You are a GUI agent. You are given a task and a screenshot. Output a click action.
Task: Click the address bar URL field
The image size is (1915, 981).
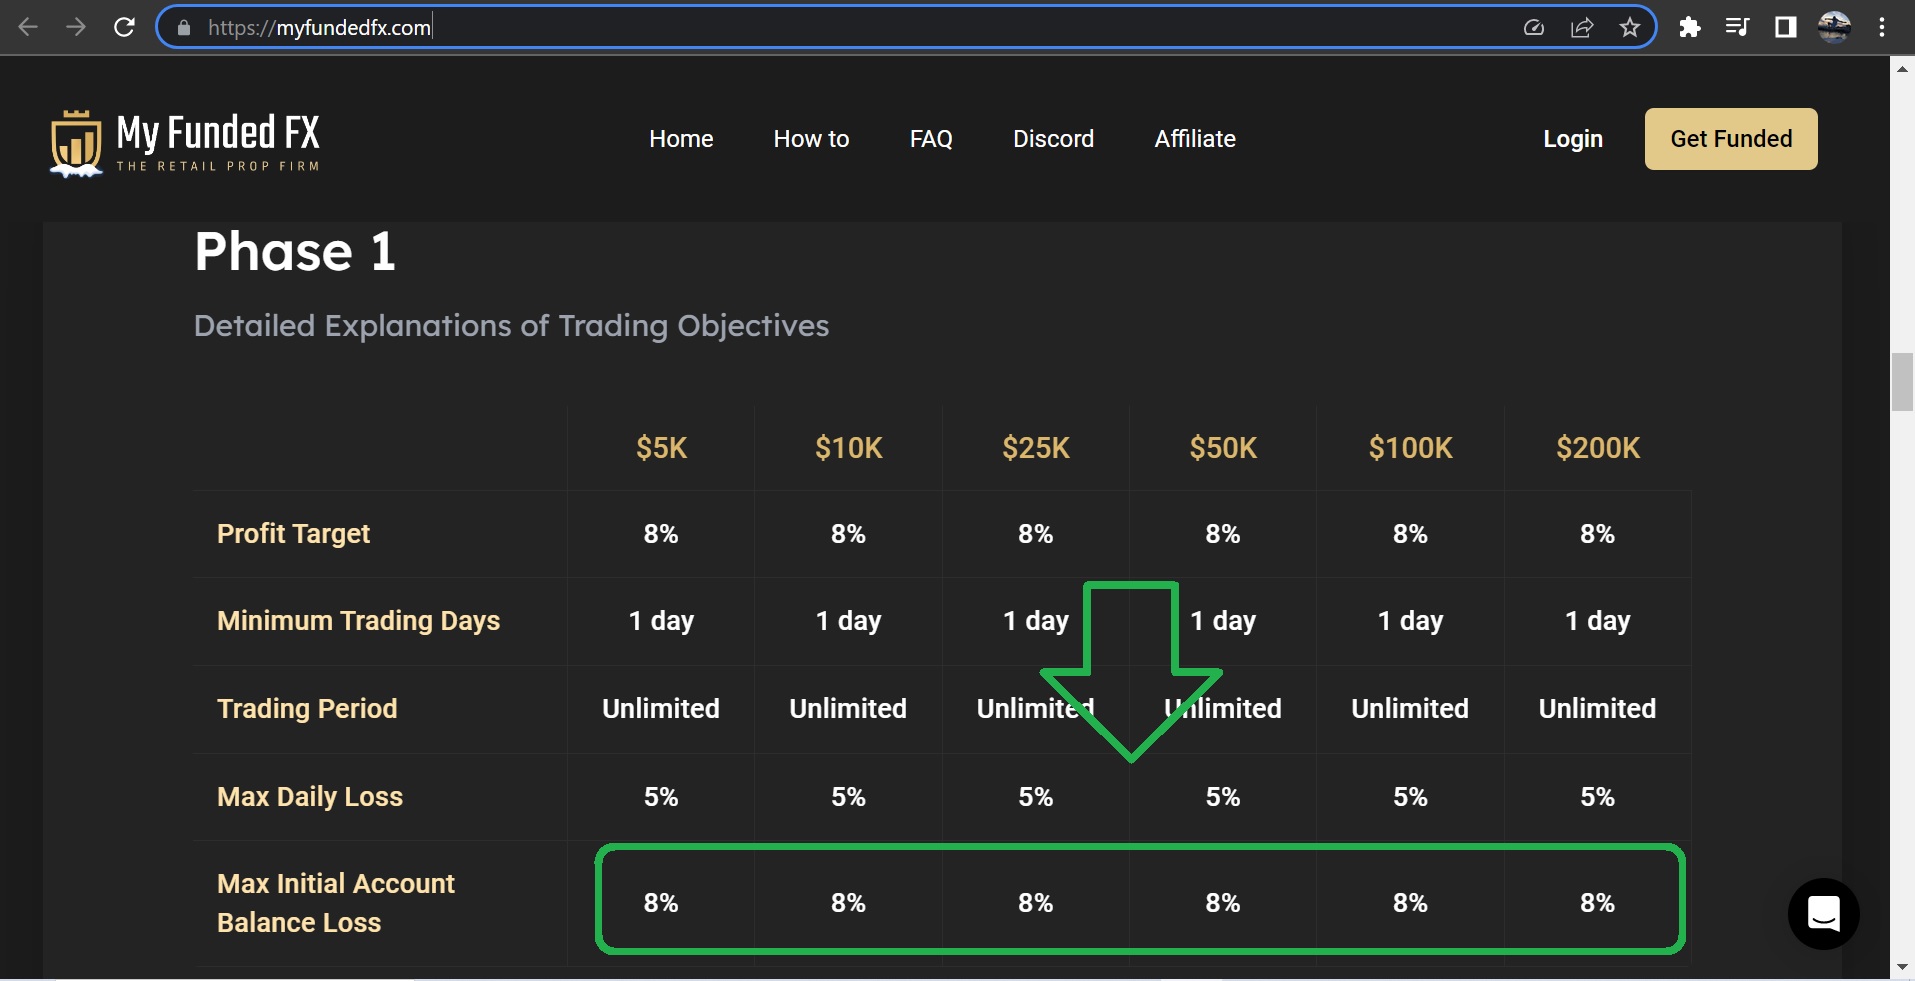(x=800, y=27)
